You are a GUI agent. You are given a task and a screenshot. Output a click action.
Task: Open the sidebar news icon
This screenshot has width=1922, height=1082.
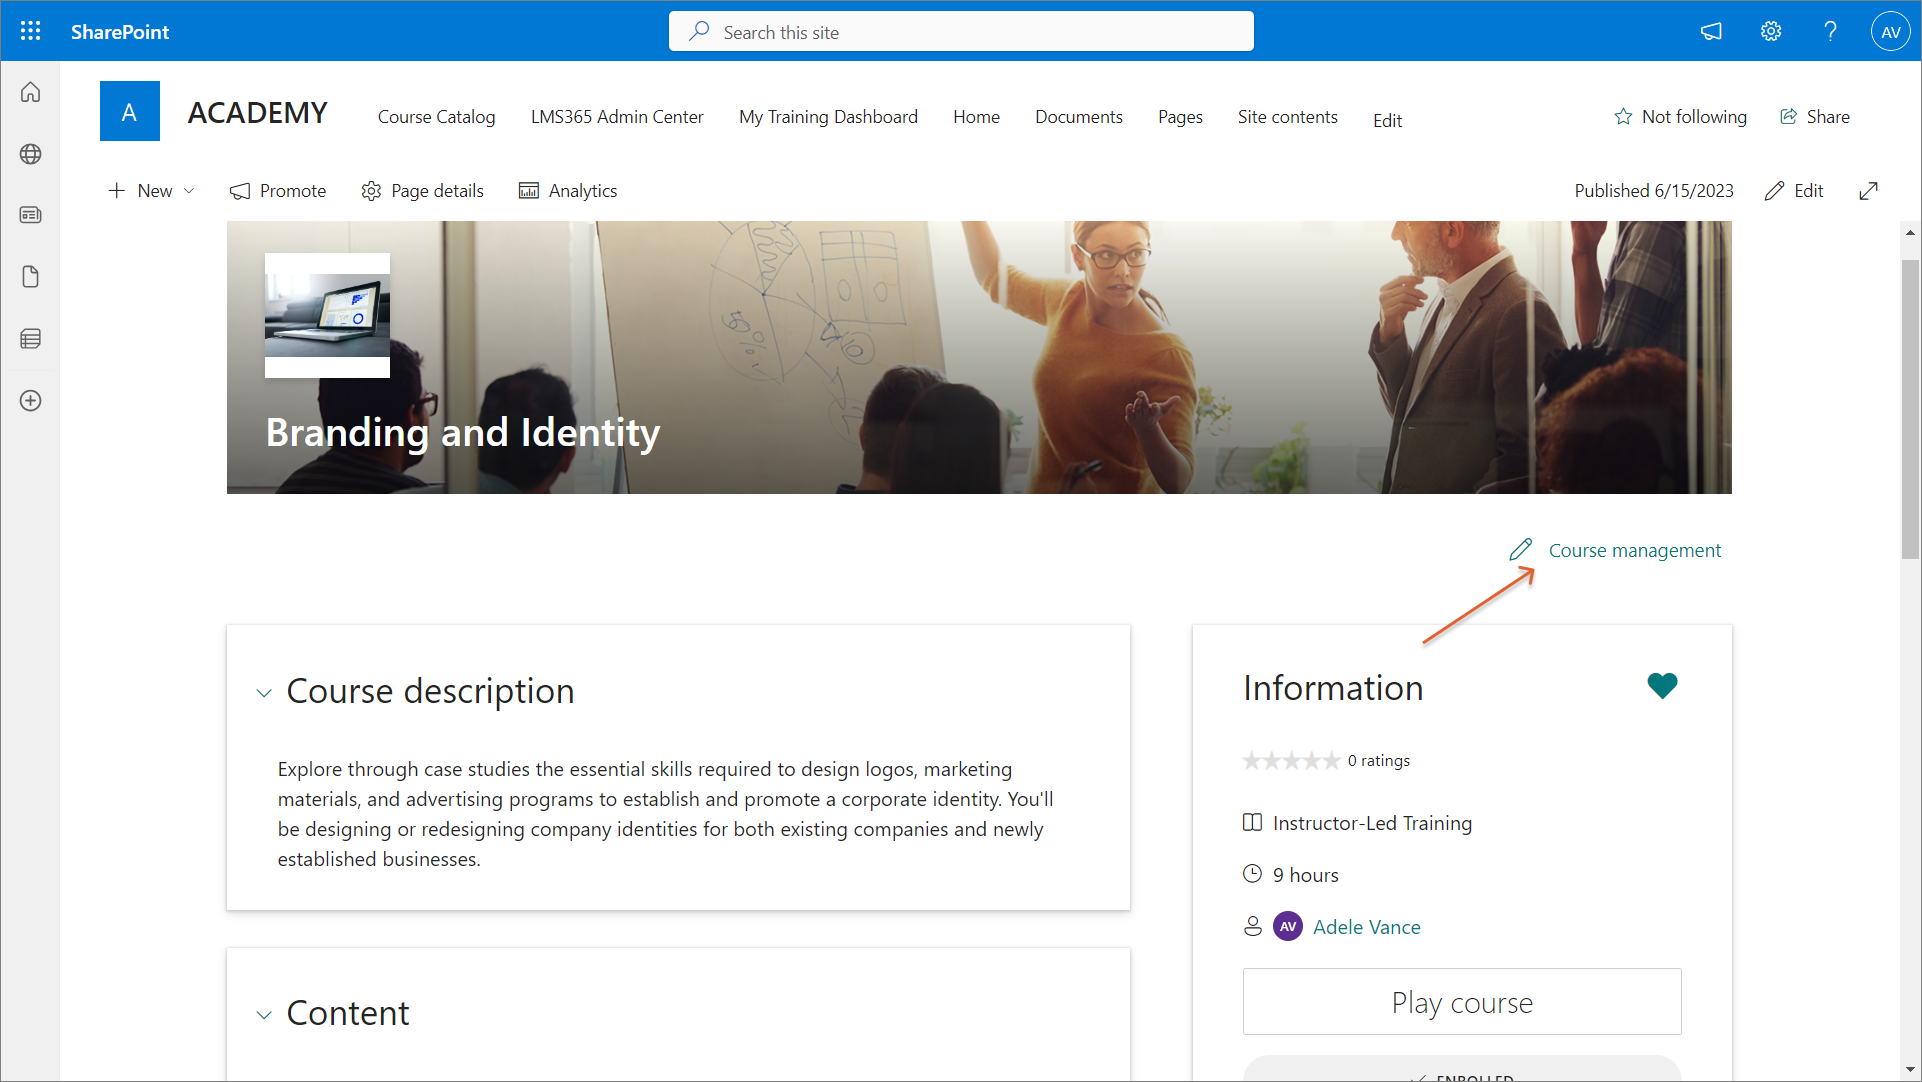[30, 215]
